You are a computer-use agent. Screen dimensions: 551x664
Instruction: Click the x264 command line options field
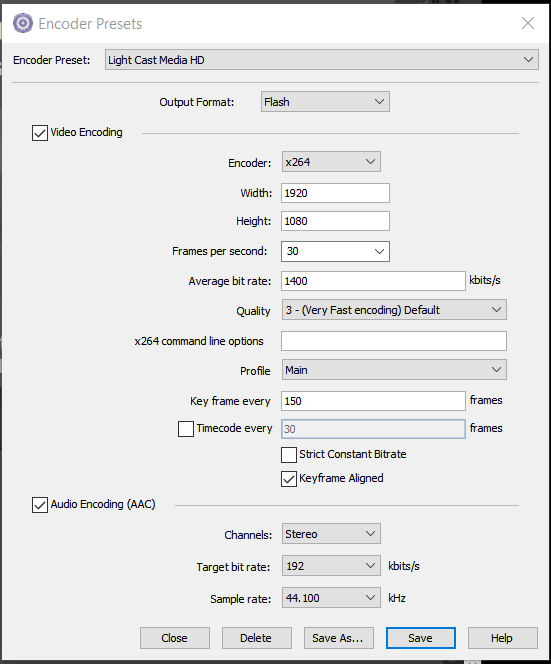(394, 341)
